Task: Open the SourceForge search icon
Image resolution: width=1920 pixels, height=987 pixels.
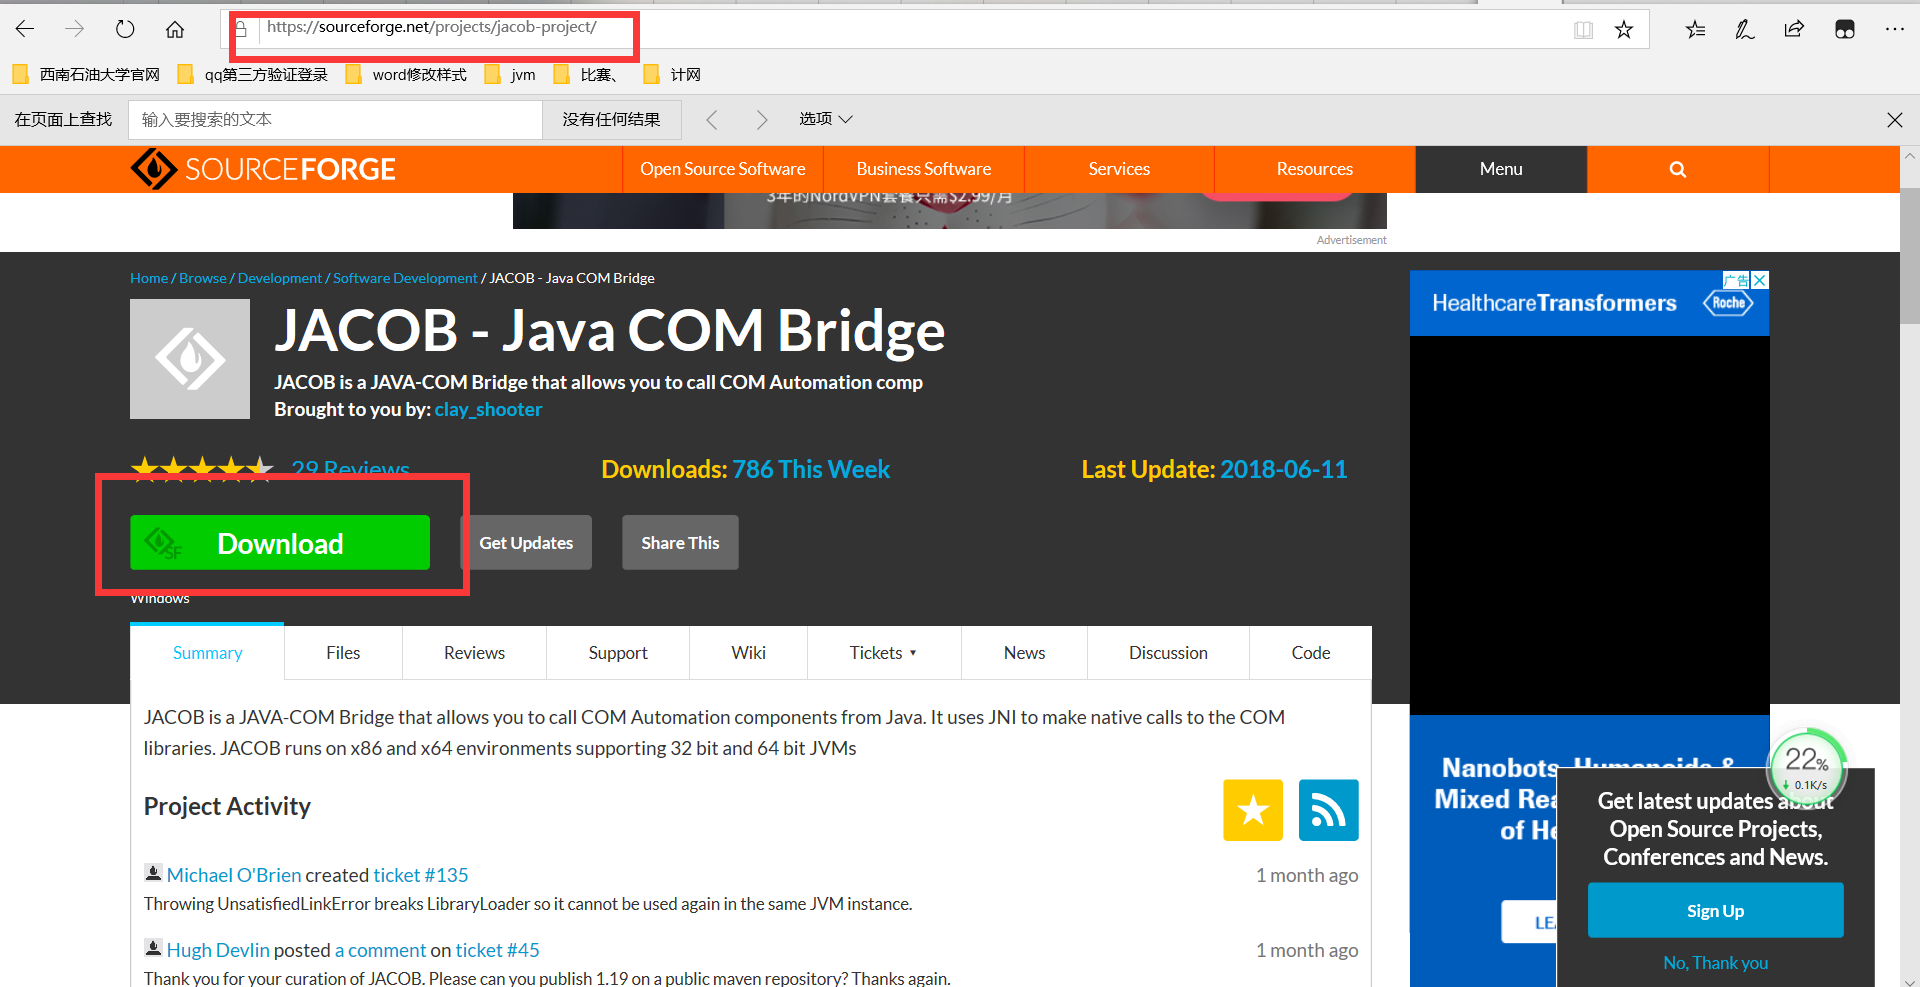Action: 1677,169
